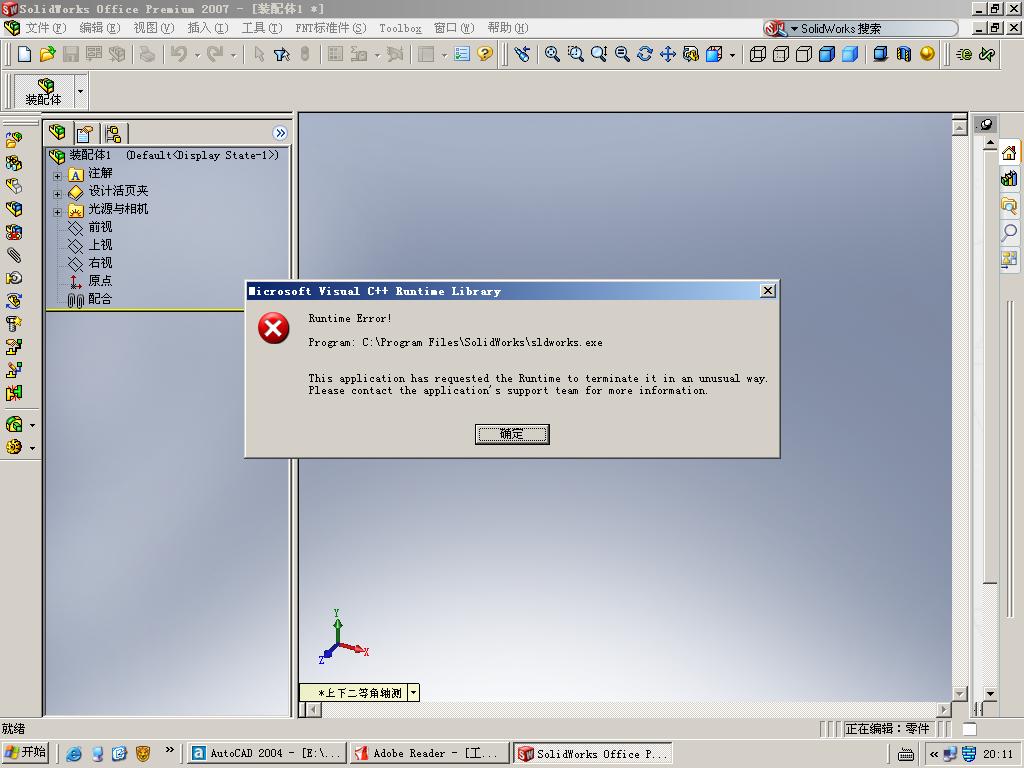Open the 视图(V) menu
Viewport: 1024px width, 768px height.
pos(153,28)
